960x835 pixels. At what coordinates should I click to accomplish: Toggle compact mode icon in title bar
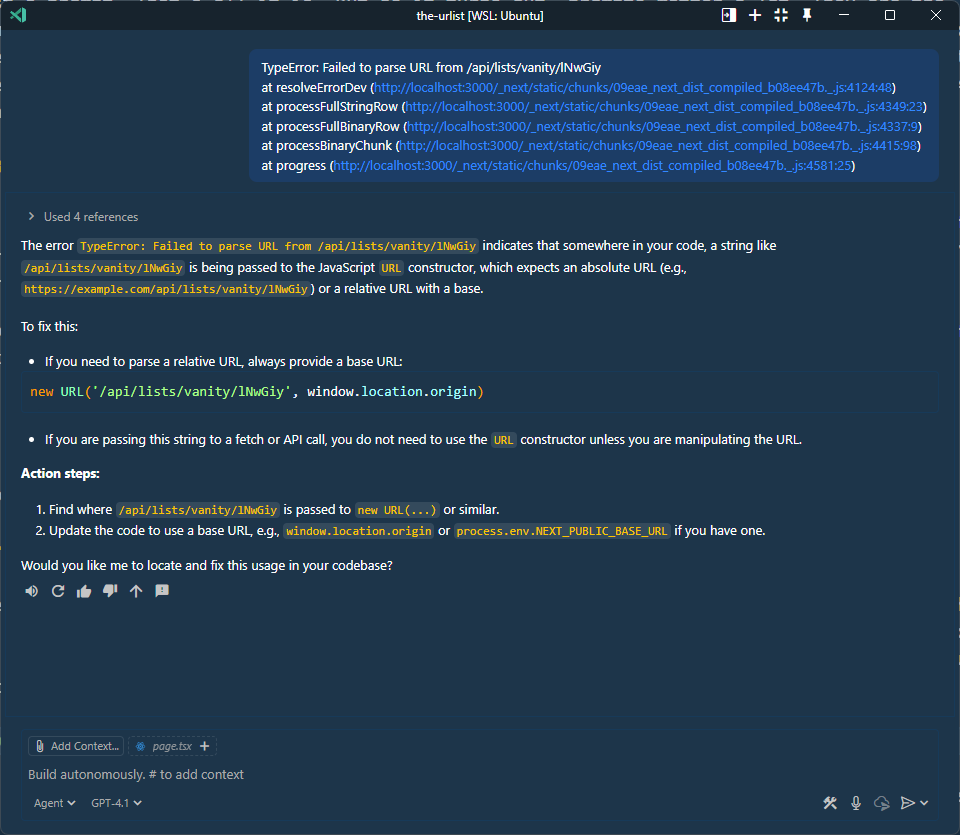coord(781,15)
